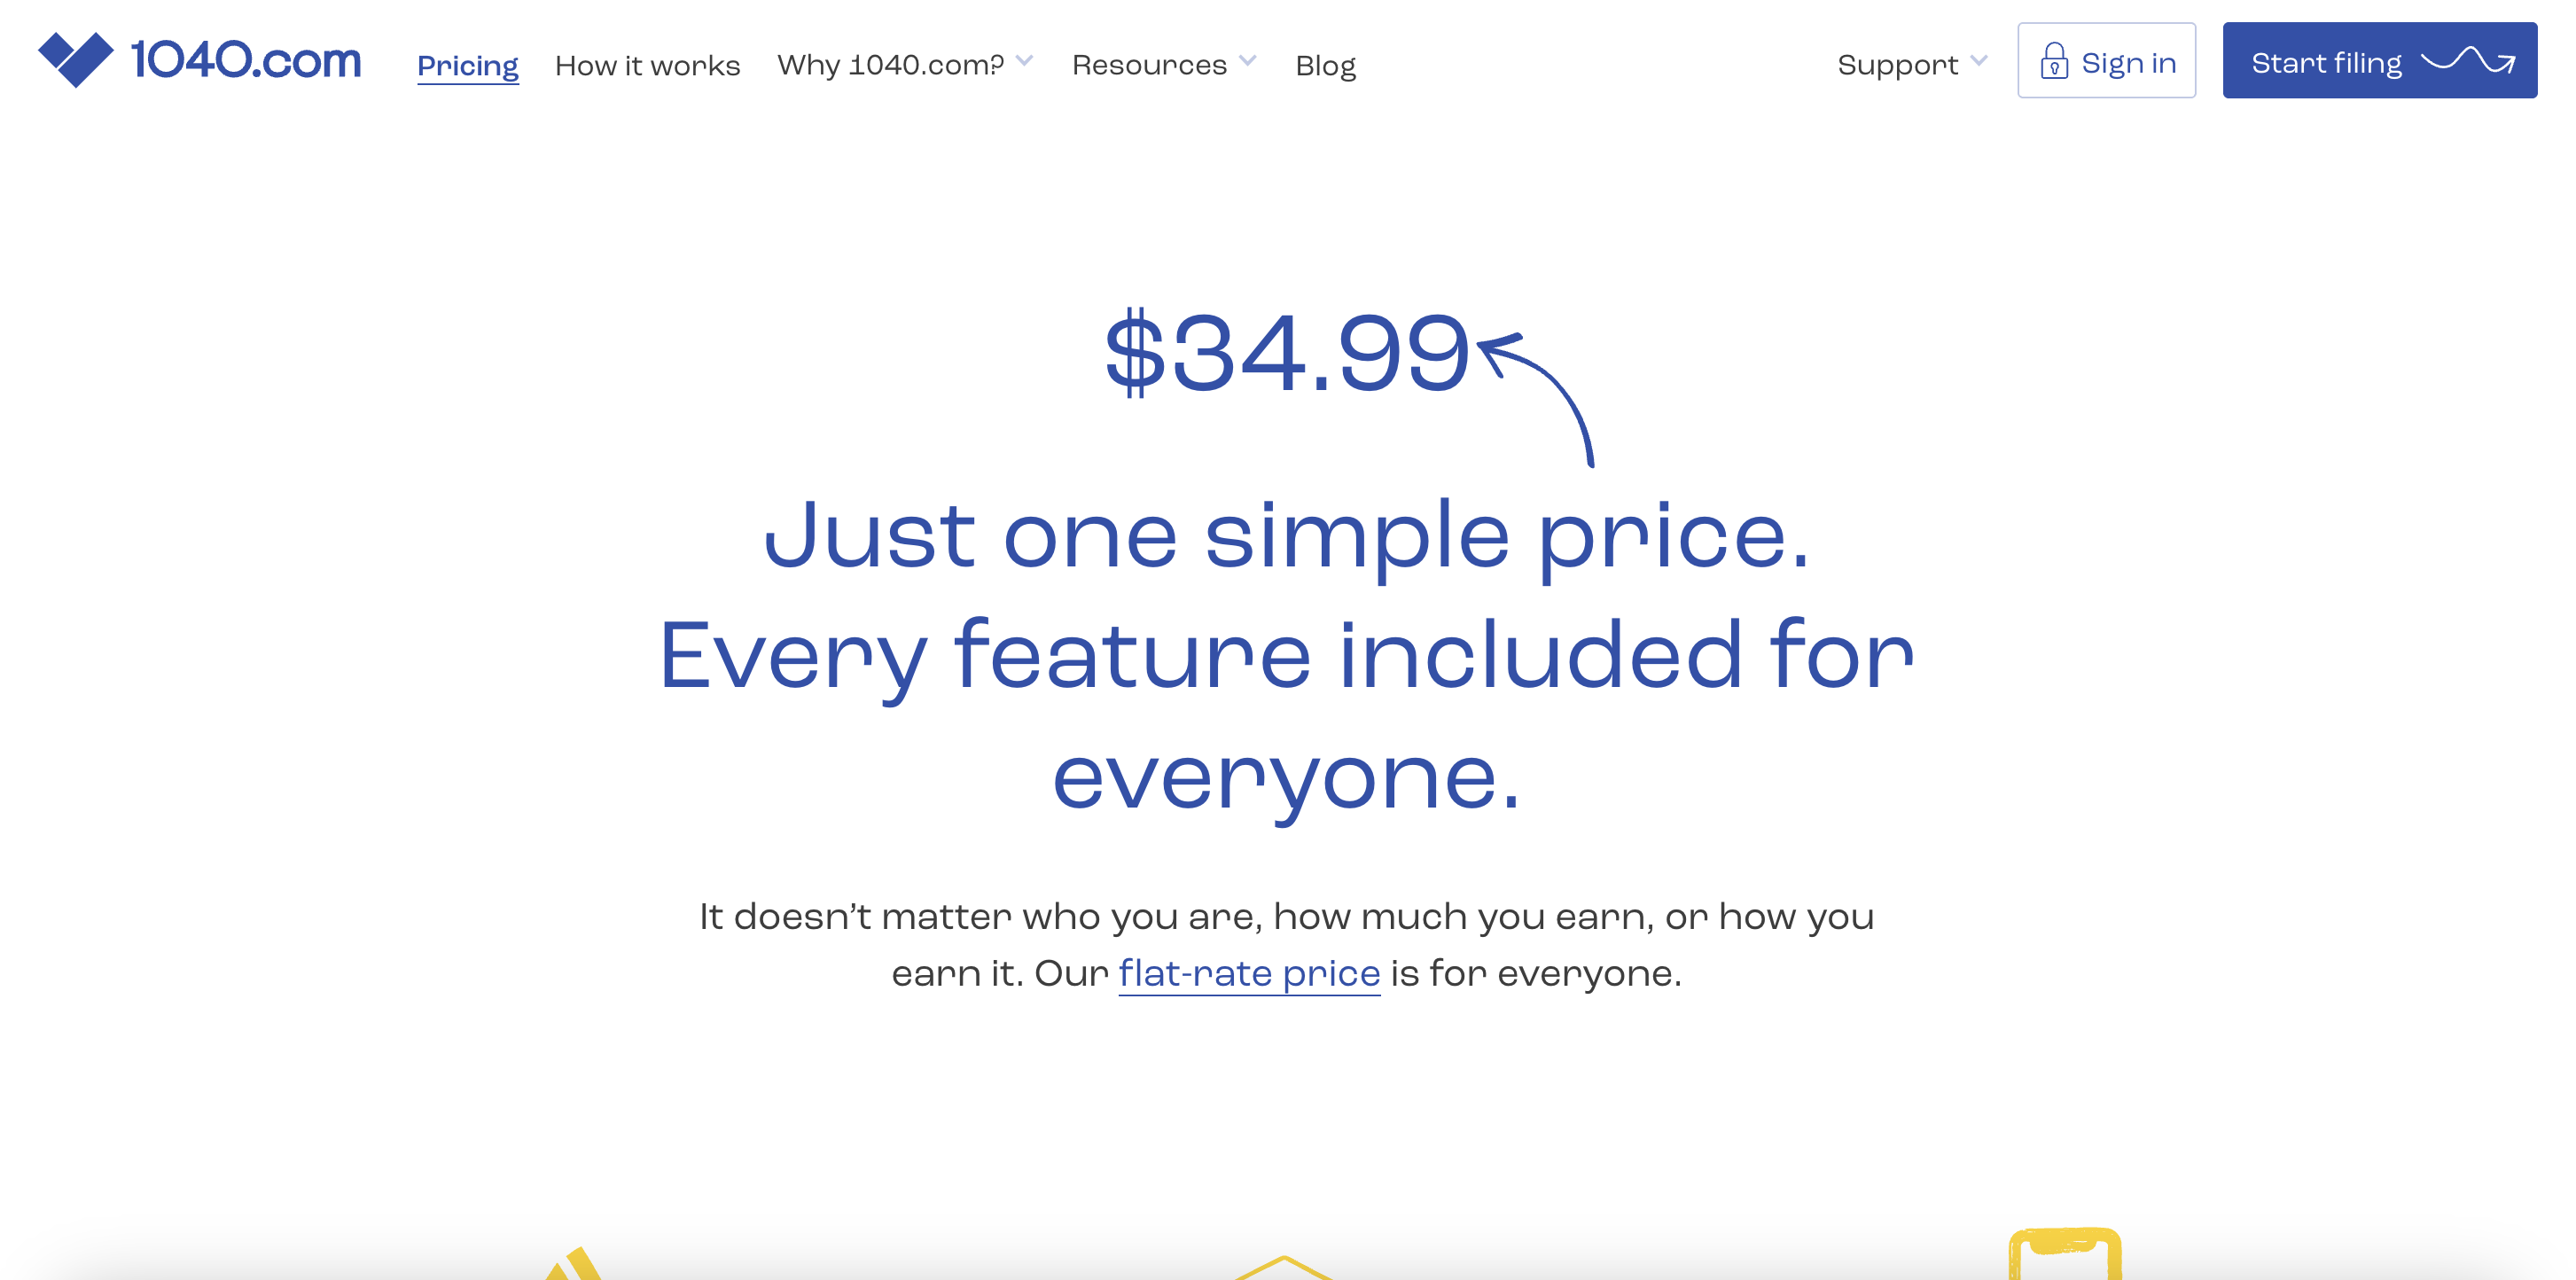Screen dimensions: 2576x1280
Task: Click the squiggly arrow in Start filing
Action: [2468, 61]
